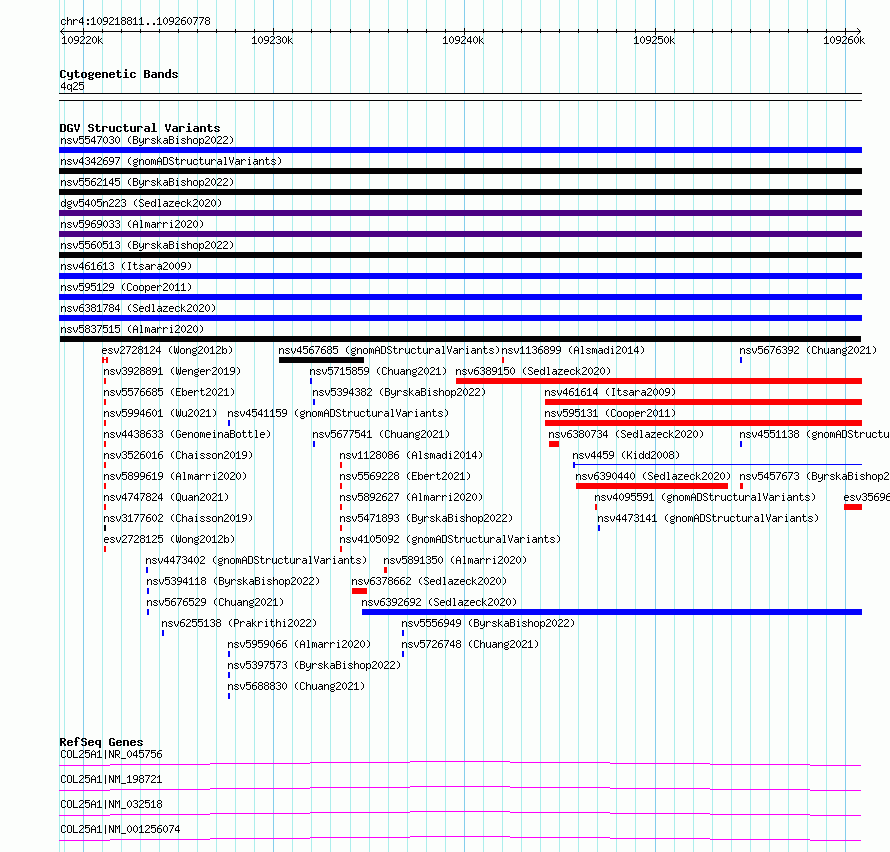This screenshot has height=852, width=890.
Task: Click the red bar under nsv6389150
Action: coord(658,381)
